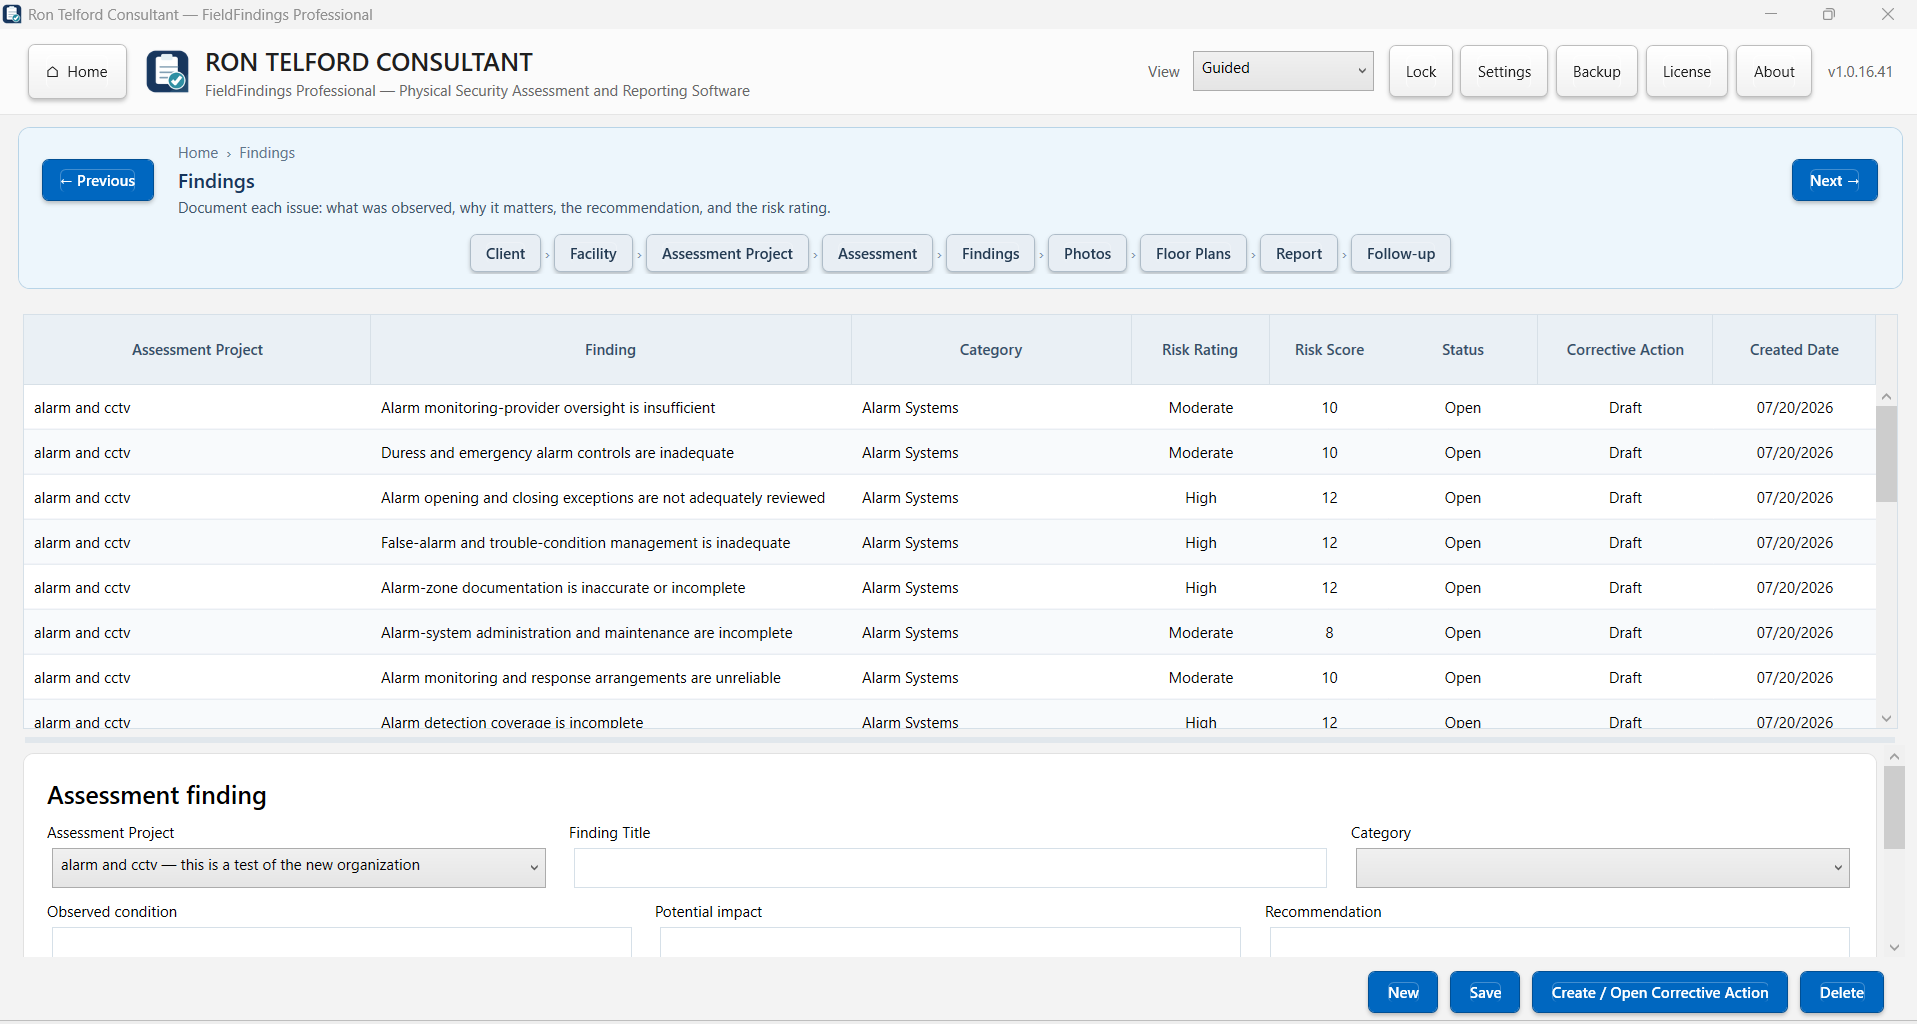This screenshot has height=1024, width=1917.
Task: Open the About dialog
Action: coord(1774,72)
